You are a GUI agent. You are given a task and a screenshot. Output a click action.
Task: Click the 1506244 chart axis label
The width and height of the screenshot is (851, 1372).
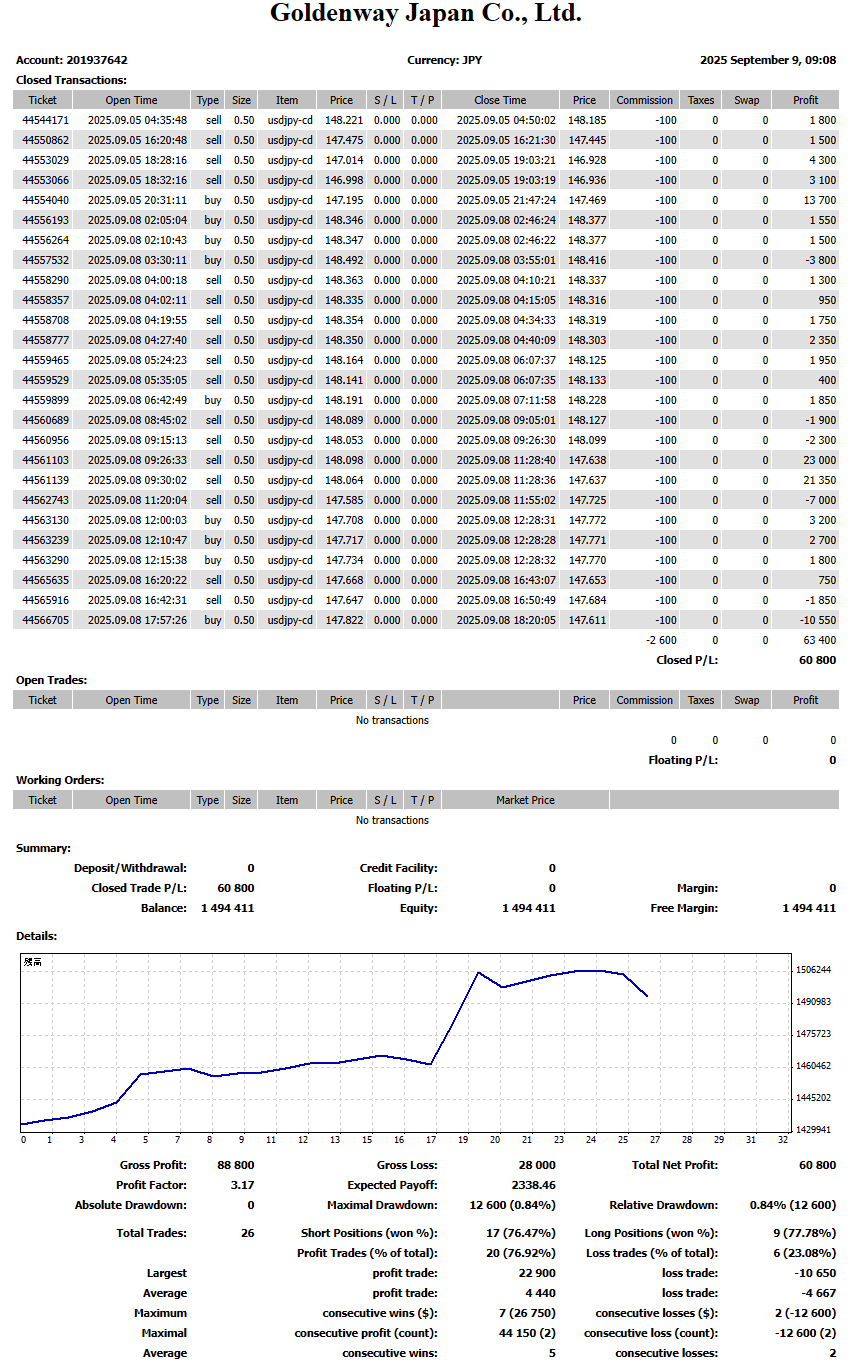tap(811, 970)
